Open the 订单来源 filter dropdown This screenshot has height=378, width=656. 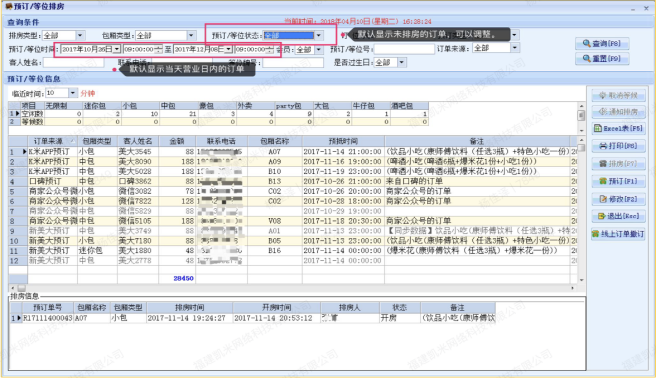pos(515,48)
